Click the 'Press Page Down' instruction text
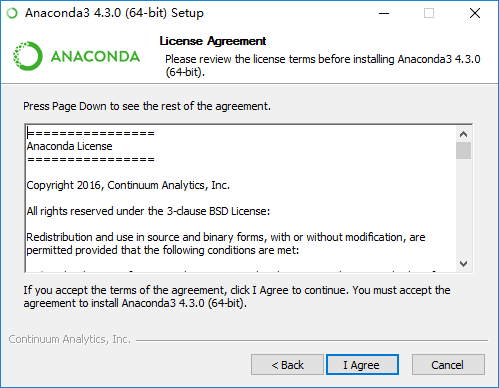 pyautogui.click(x=147, y=106)
